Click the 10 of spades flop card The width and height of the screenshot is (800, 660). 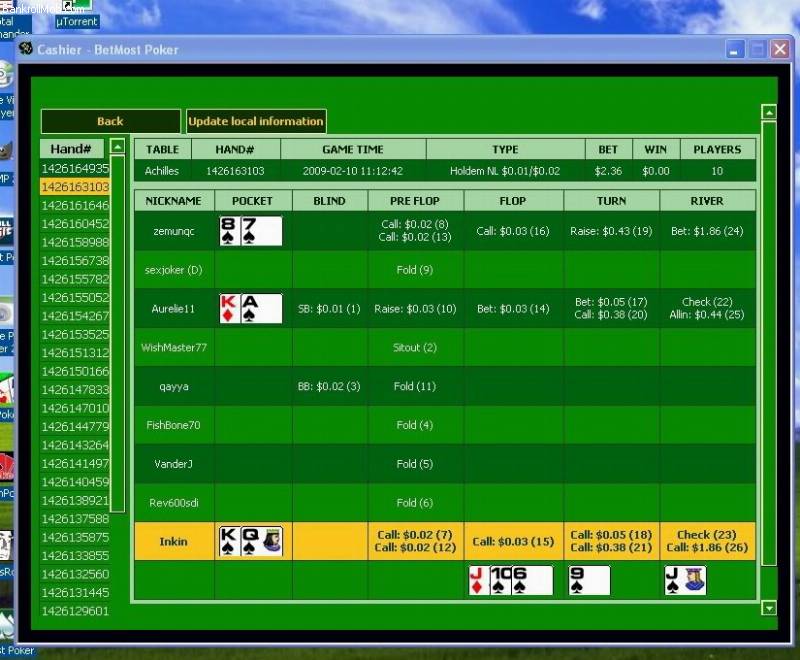[x=500, y=580]
